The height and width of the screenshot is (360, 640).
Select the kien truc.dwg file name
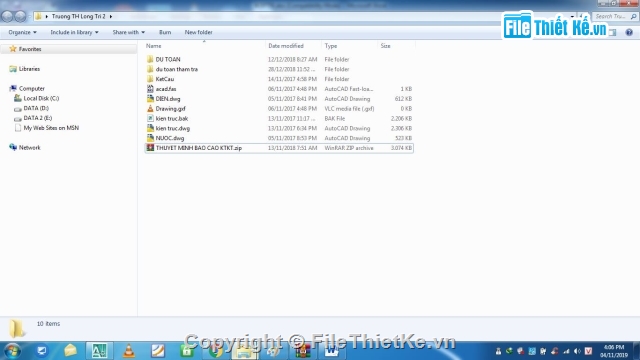pyautogui.click(x=173, y=128)
